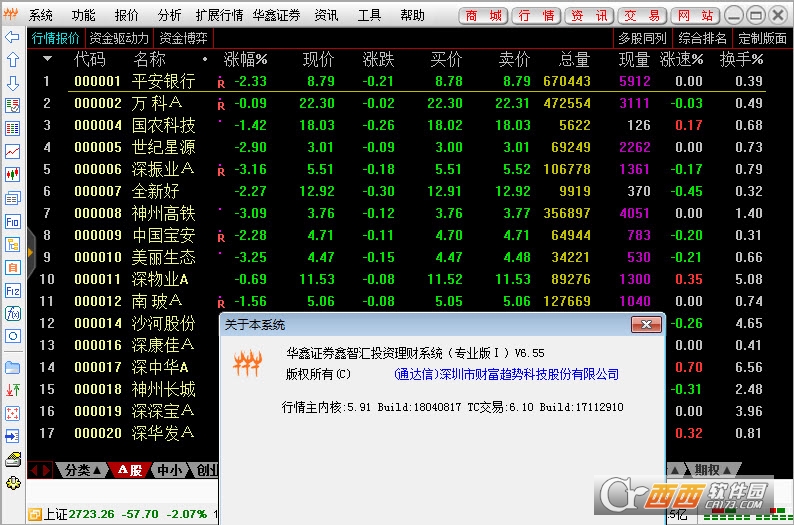Screen dimensions: 794x525
Task: Click the 行情 top button
Action: tap(536, 16)
